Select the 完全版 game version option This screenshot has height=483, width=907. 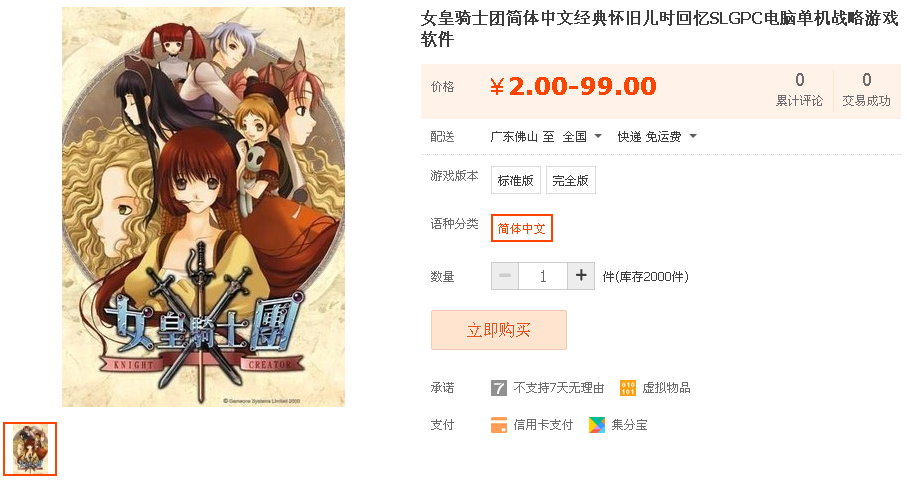570,180
